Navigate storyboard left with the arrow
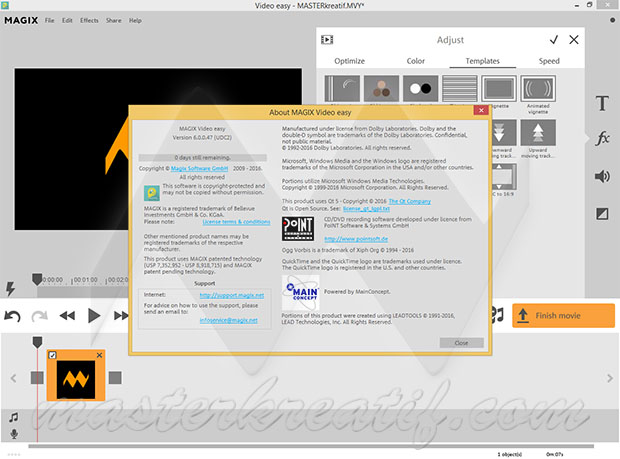 point(13,378)
